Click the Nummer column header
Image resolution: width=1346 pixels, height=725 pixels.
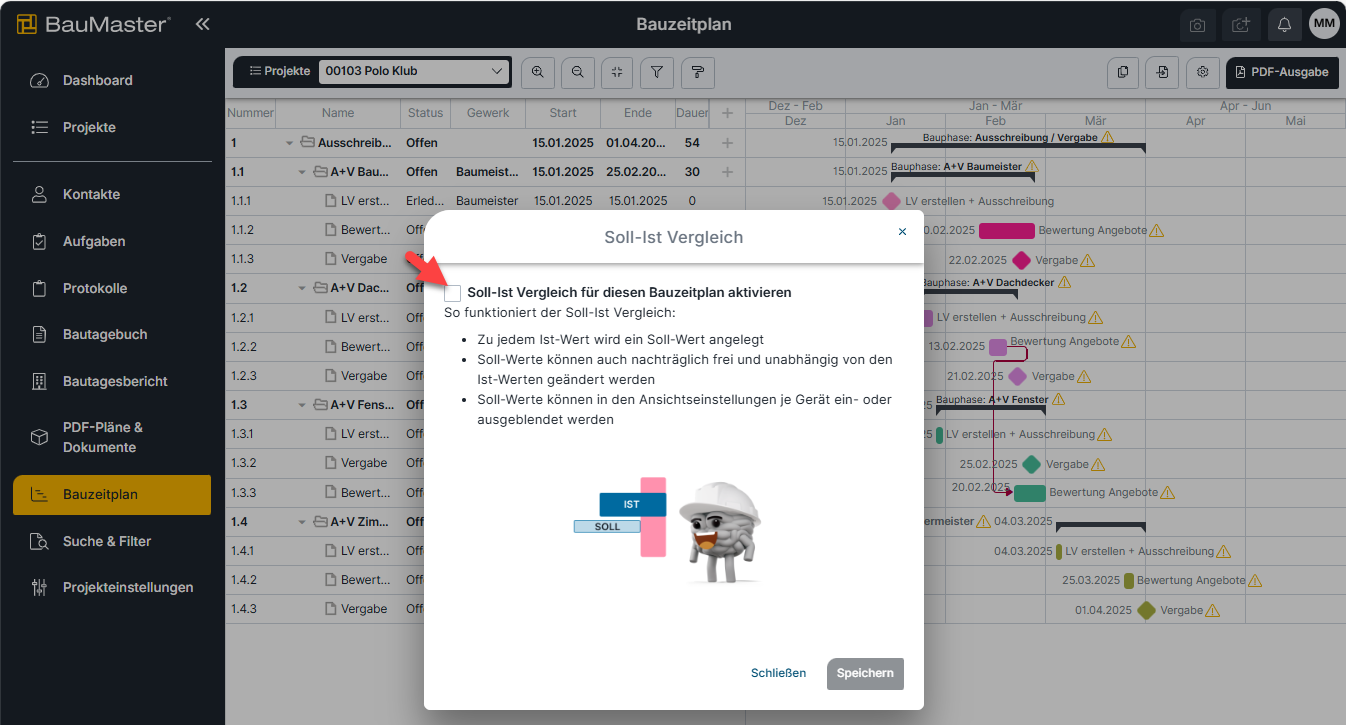point(251,113)
